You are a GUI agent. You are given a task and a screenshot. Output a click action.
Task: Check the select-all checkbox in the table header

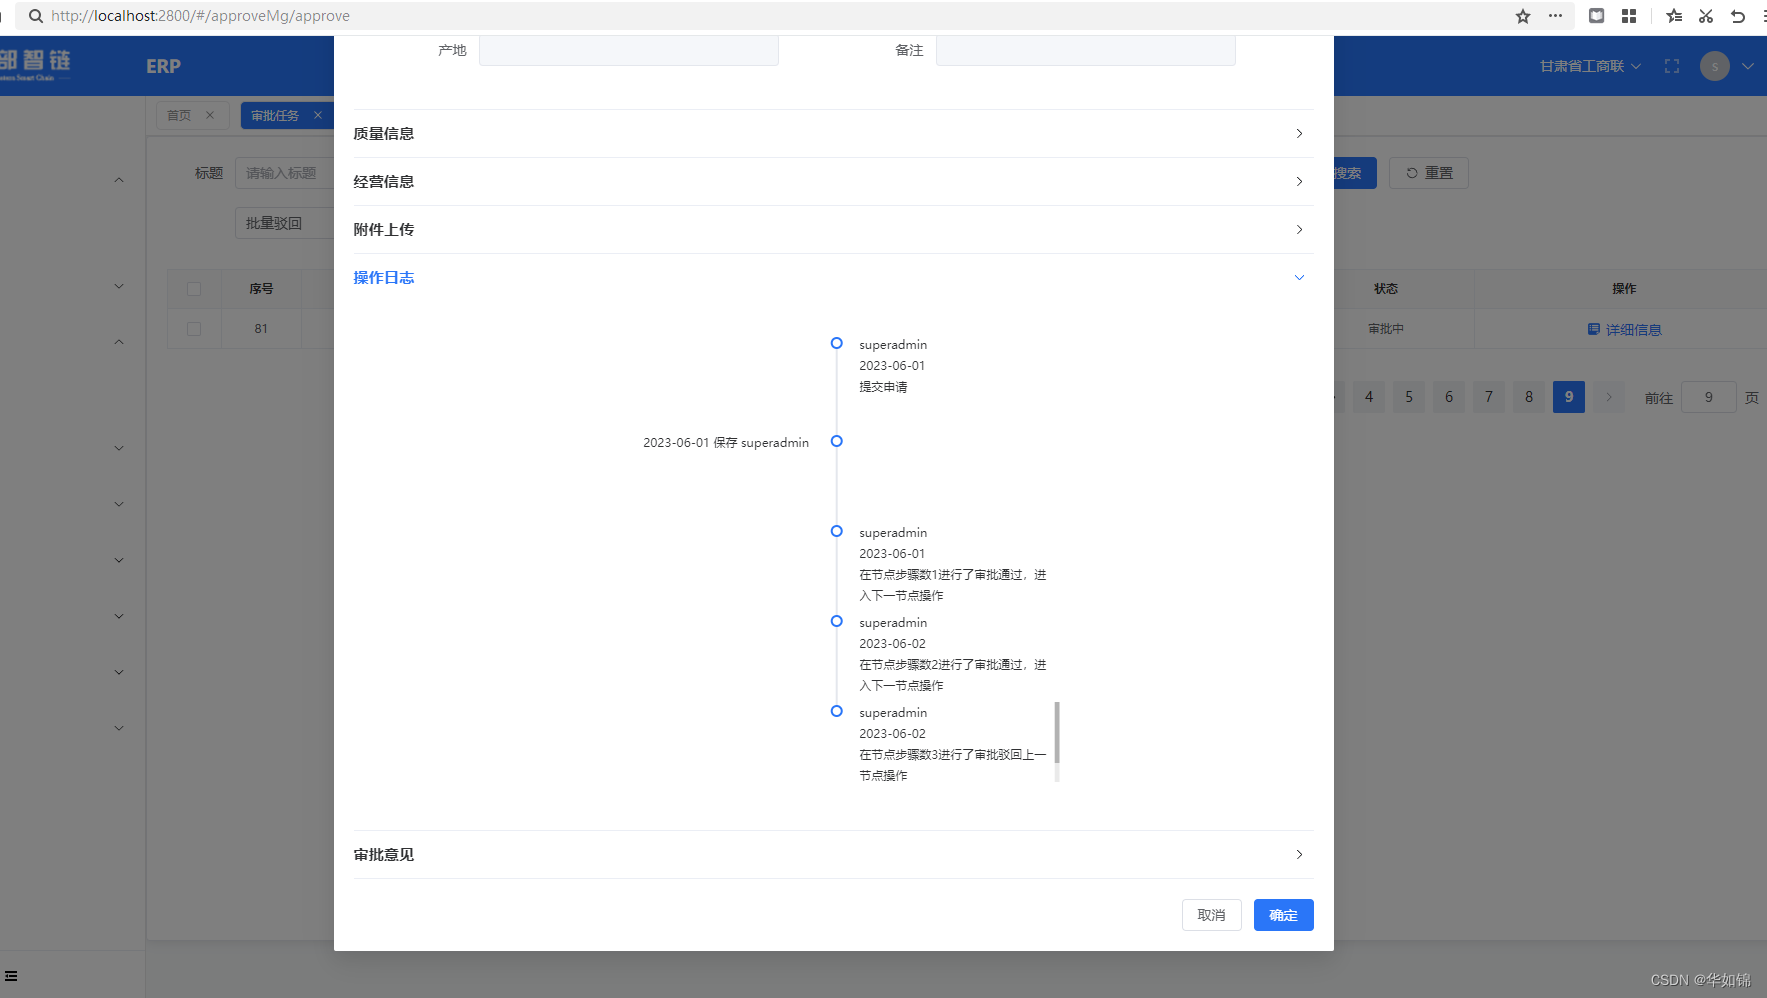(x=194, y=288)
